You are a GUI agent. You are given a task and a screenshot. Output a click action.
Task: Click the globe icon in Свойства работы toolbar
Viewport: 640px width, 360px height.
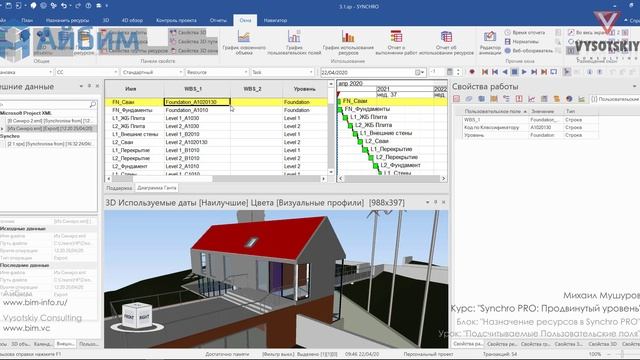coord(569,99)
